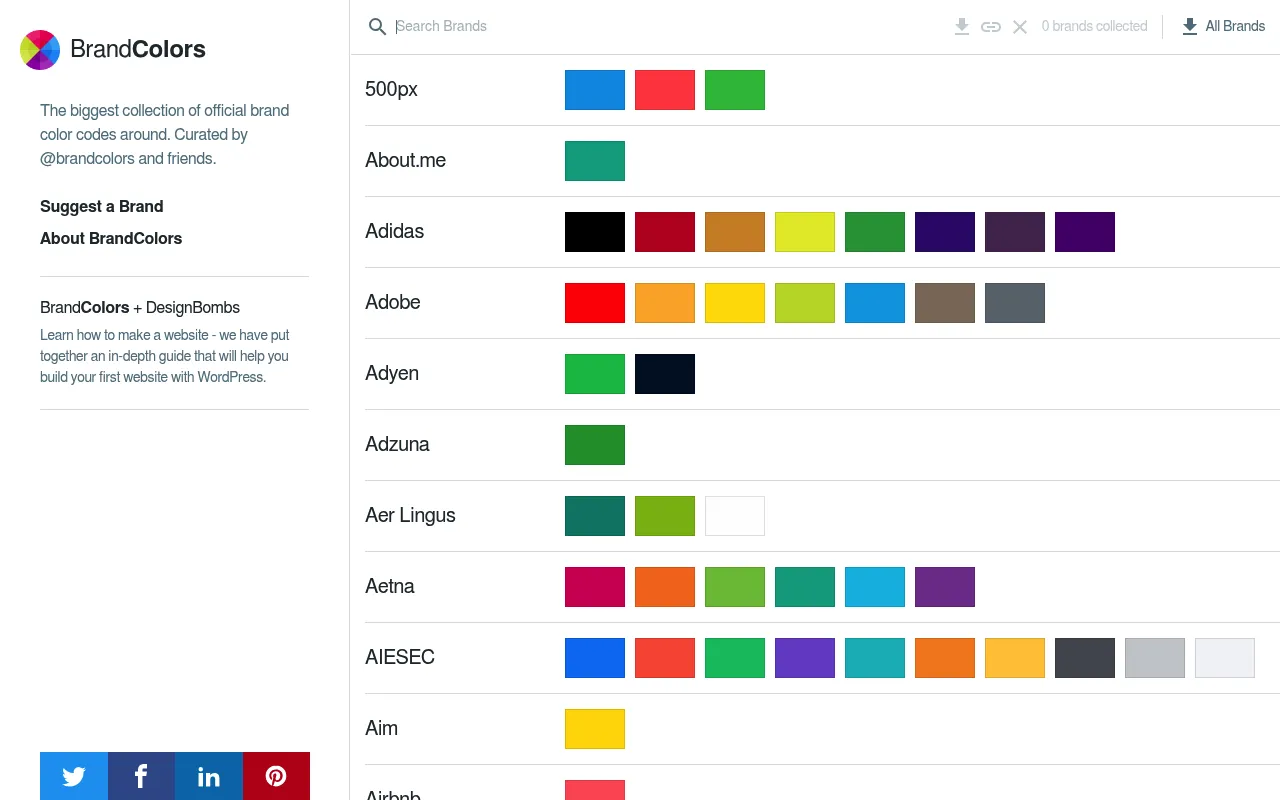Select the Adidas brand name
The width and height of the screenshot is (1280, 800).
click(395, 231)
